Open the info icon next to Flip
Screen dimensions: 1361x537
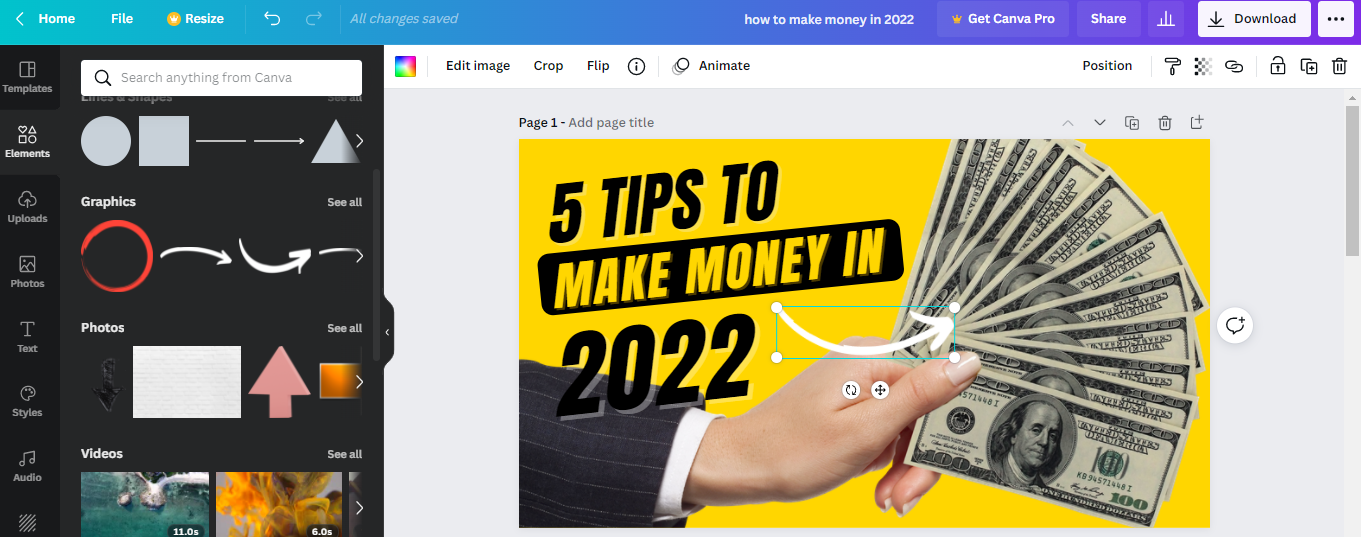(x=636, y=66)
